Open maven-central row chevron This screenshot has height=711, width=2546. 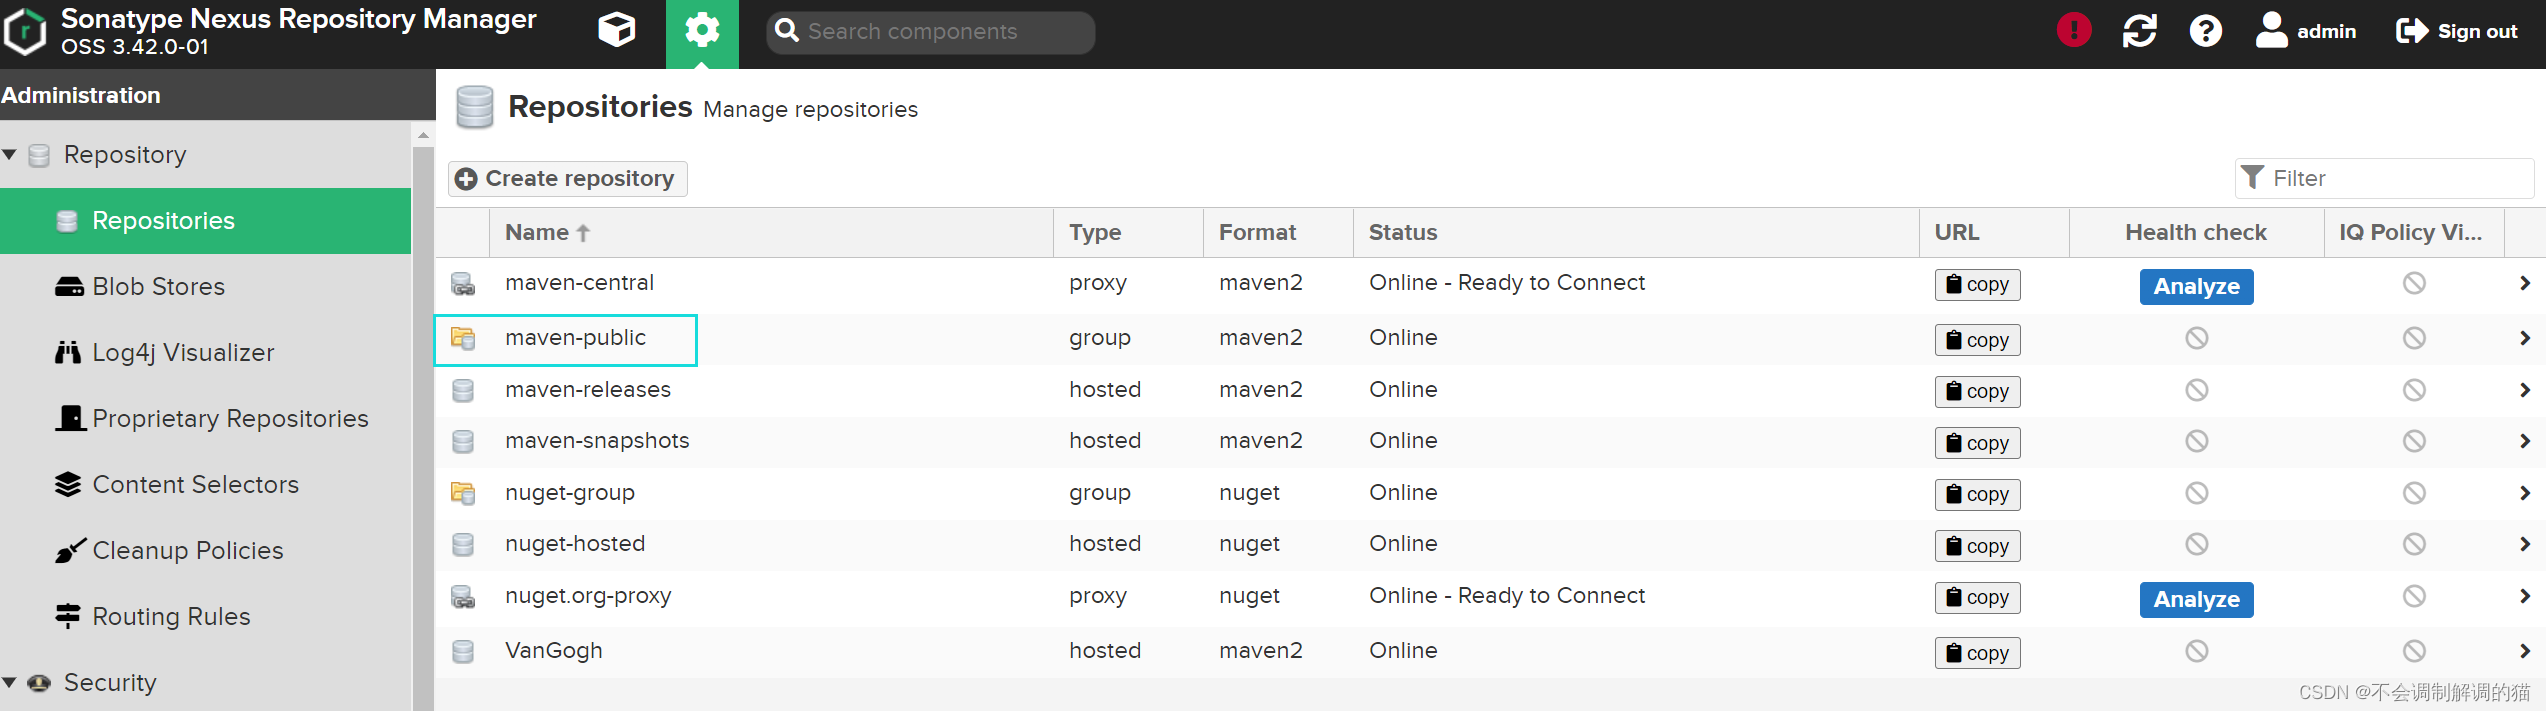[2524, 284]
